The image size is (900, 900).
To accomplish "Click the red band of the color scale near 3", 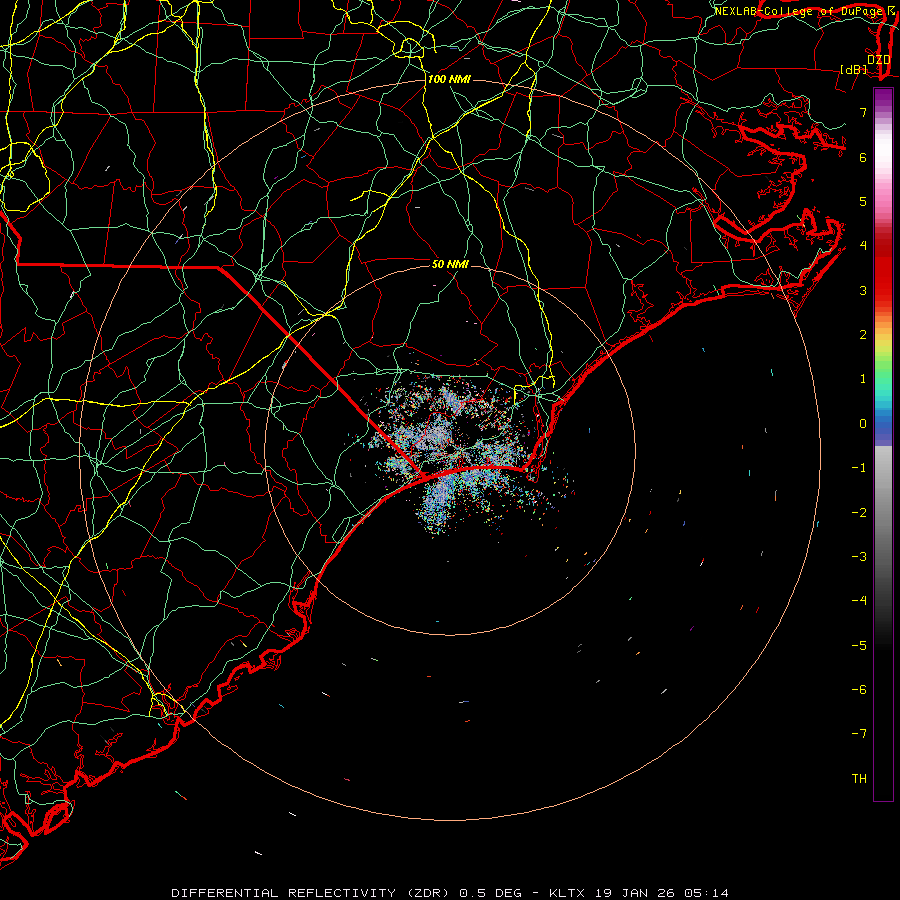I will pos(883,281).
